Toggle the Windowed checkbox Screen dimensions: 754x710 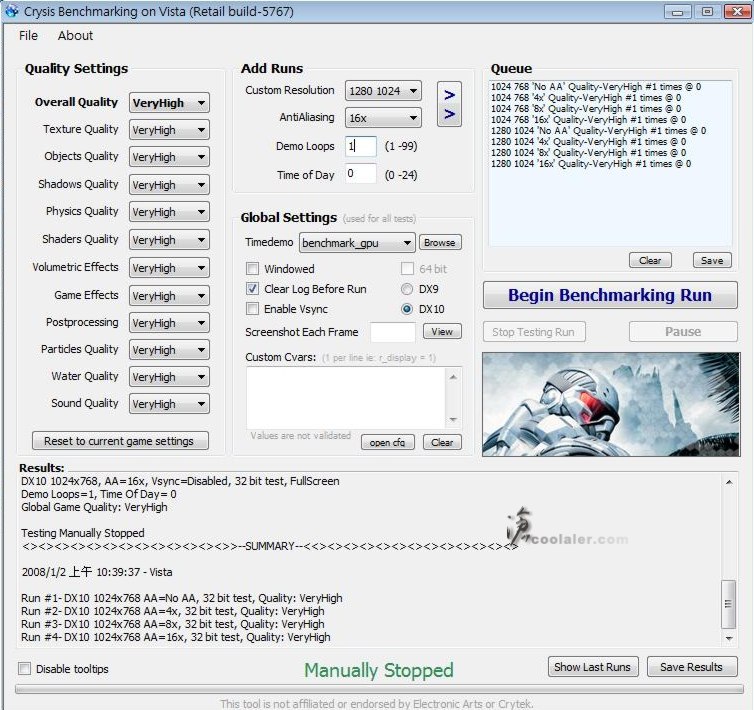(252, 268)
